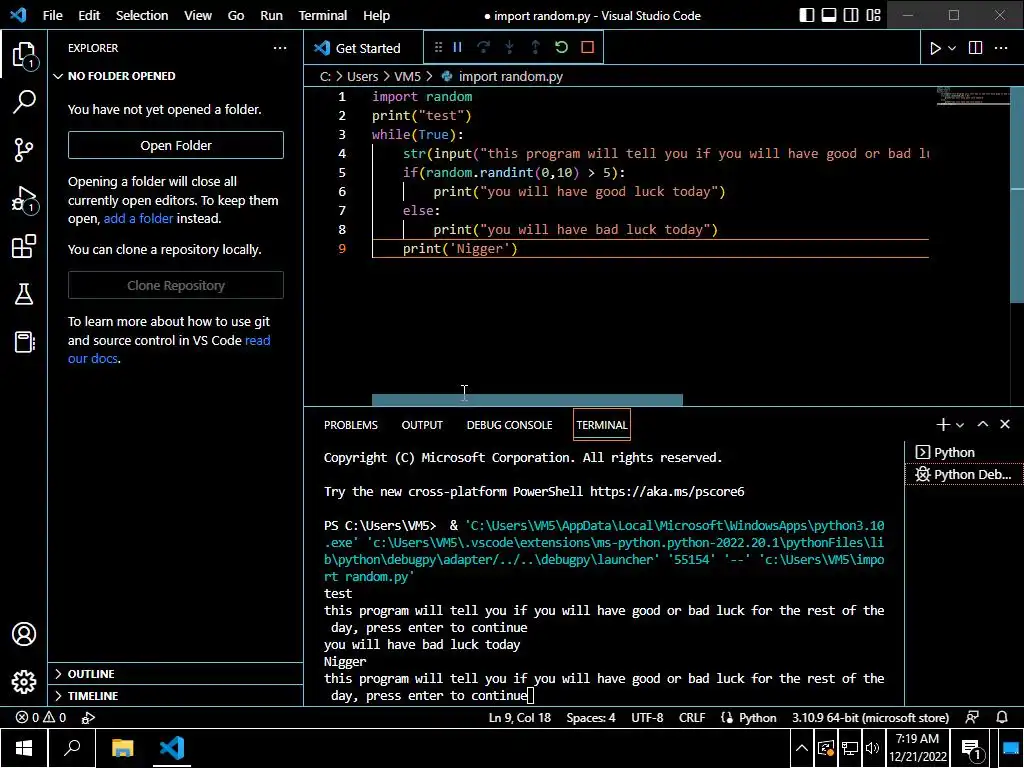The width and height of the screenshot is (1024, 768).
Task: Open the Terminal menu
Action: [x=323, y=15]
